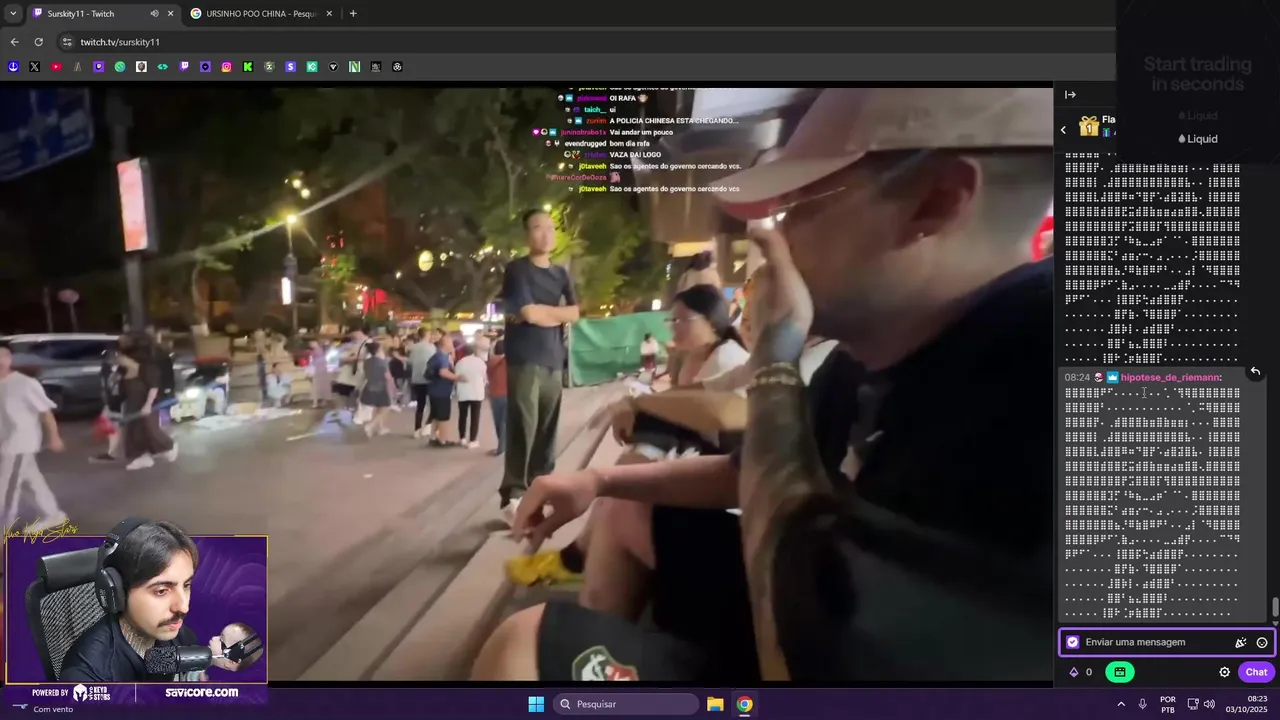Open the browser tab search dropdown

13,14
